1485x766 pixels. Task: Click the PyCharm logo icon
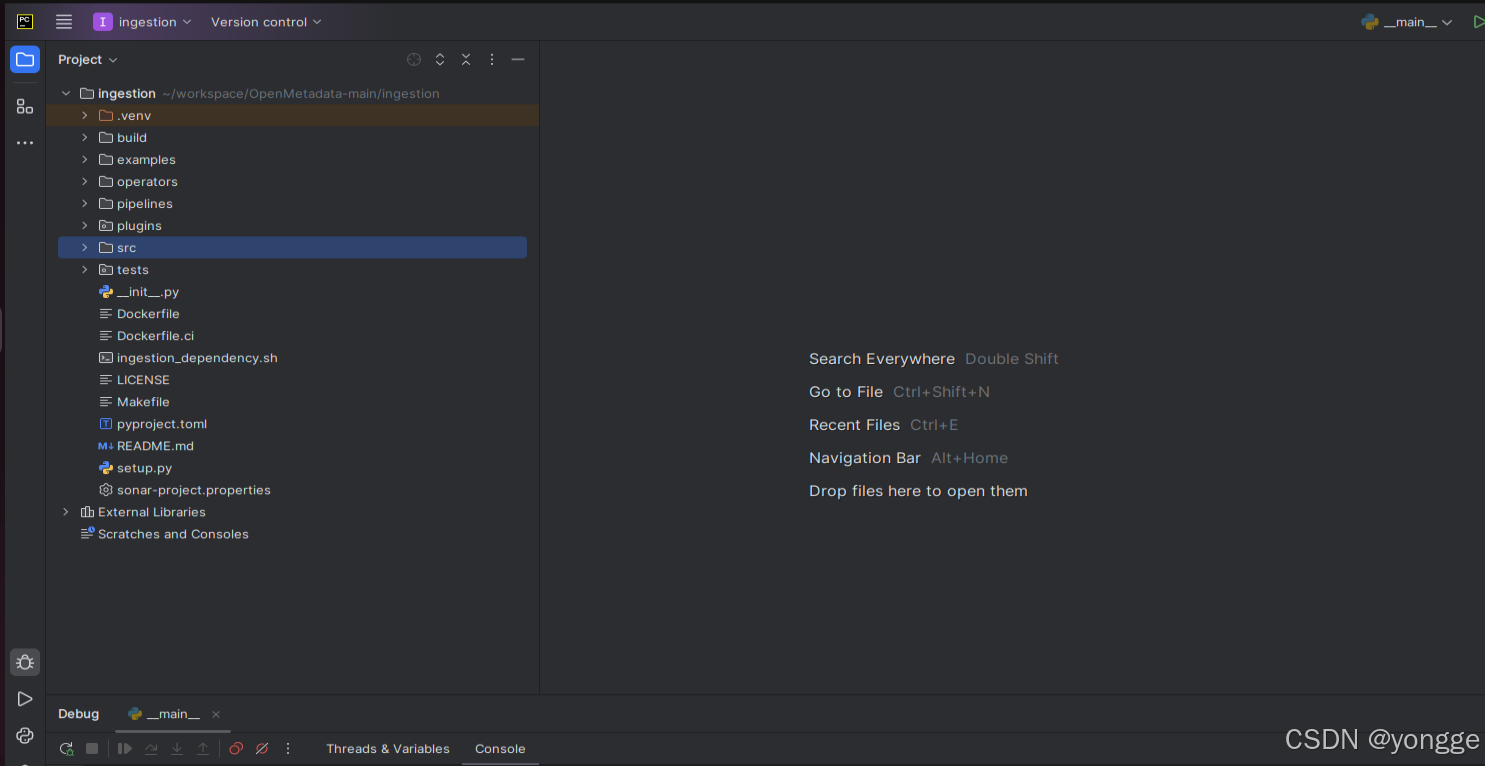25,22
